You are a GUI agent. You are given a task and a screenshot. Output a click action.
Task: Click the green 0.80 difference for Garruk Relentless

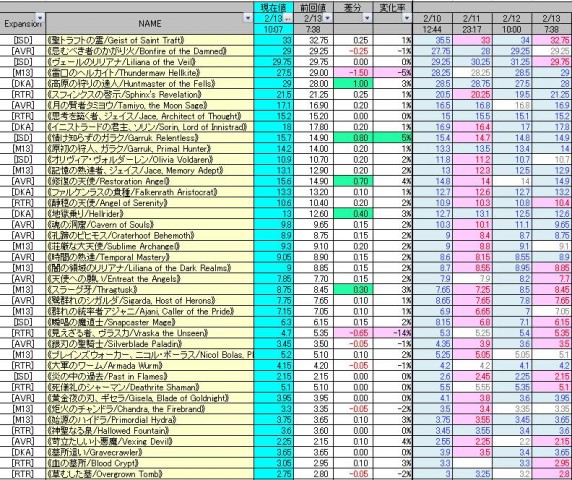(353, 138)
